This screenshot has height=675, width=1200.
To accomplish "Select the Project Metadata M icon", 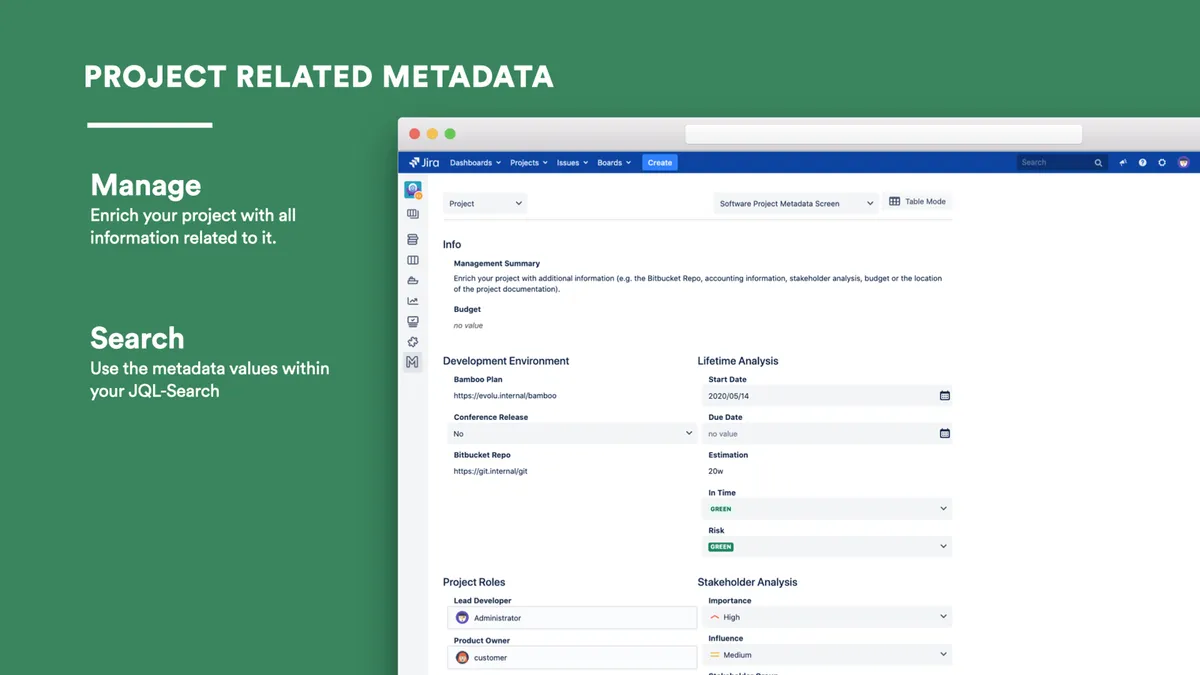I will (413, 362).
